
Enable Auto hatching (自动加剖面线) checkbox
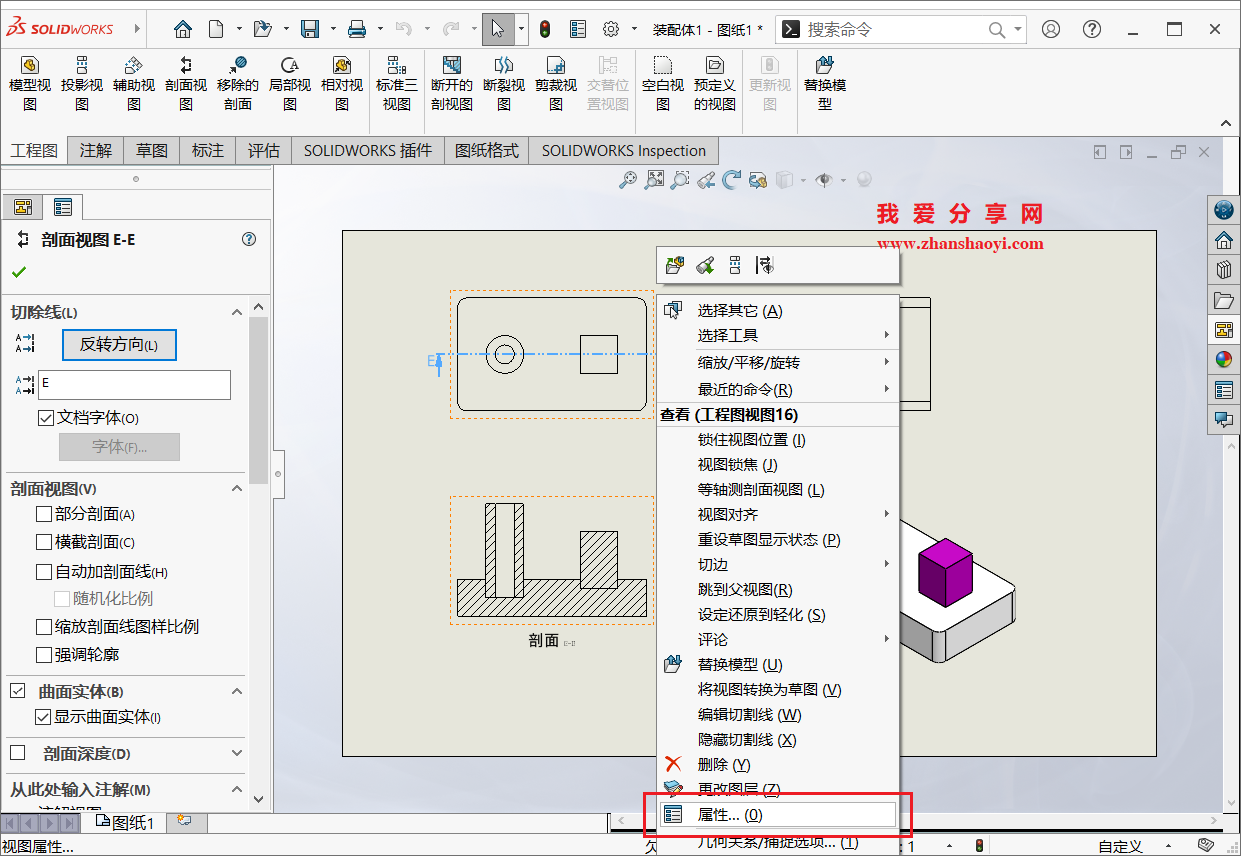(43, 572)
